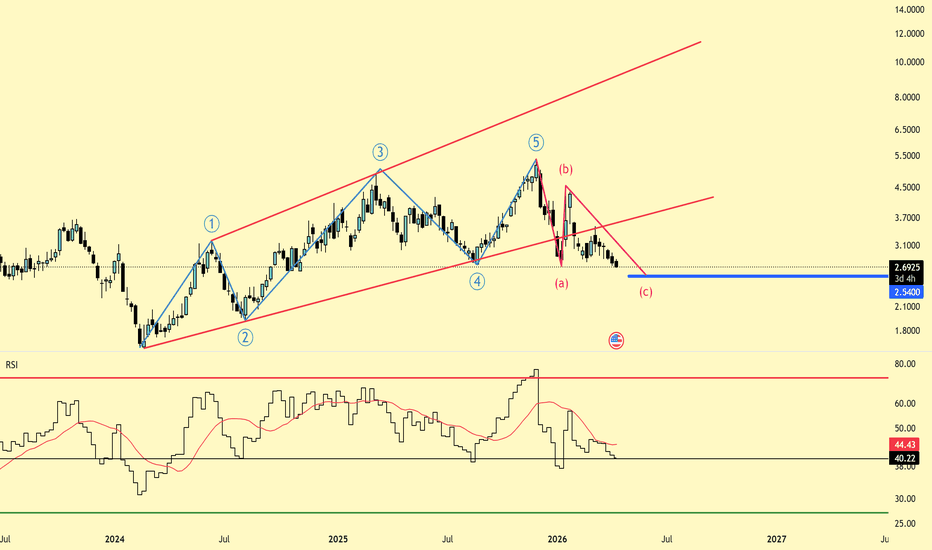Image resolution: width=932 pixels, height=550 pixels.
Task: Click the 5.5000 price axis tick
Action: point(909,156)
